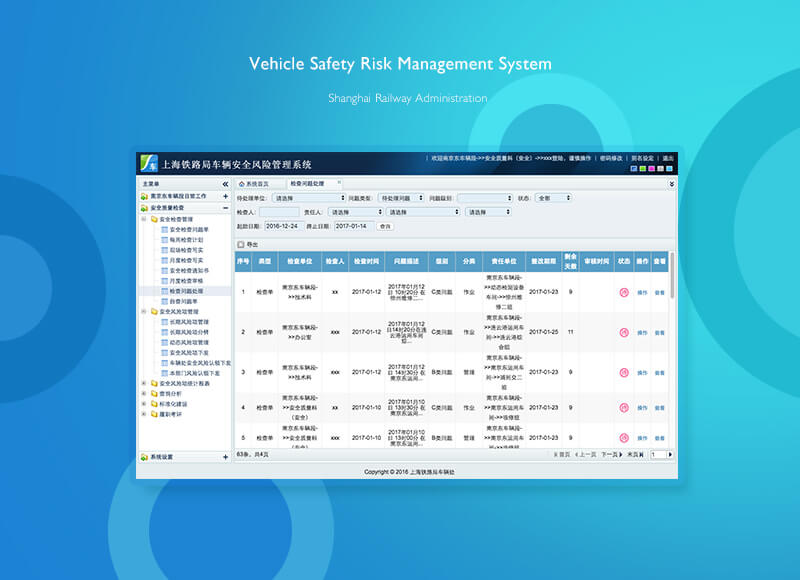Open the 责任人 dropdown
The height and width of the screenshot is (580, 800).
tap(365, 212)
